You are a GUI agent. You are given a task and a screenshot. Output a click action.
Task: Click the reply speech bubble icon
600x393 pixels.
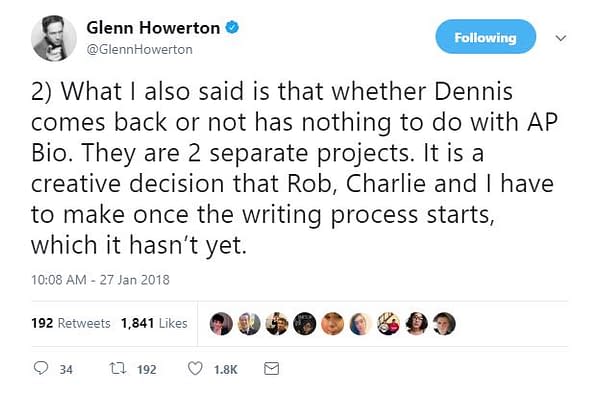pos(41,369)
